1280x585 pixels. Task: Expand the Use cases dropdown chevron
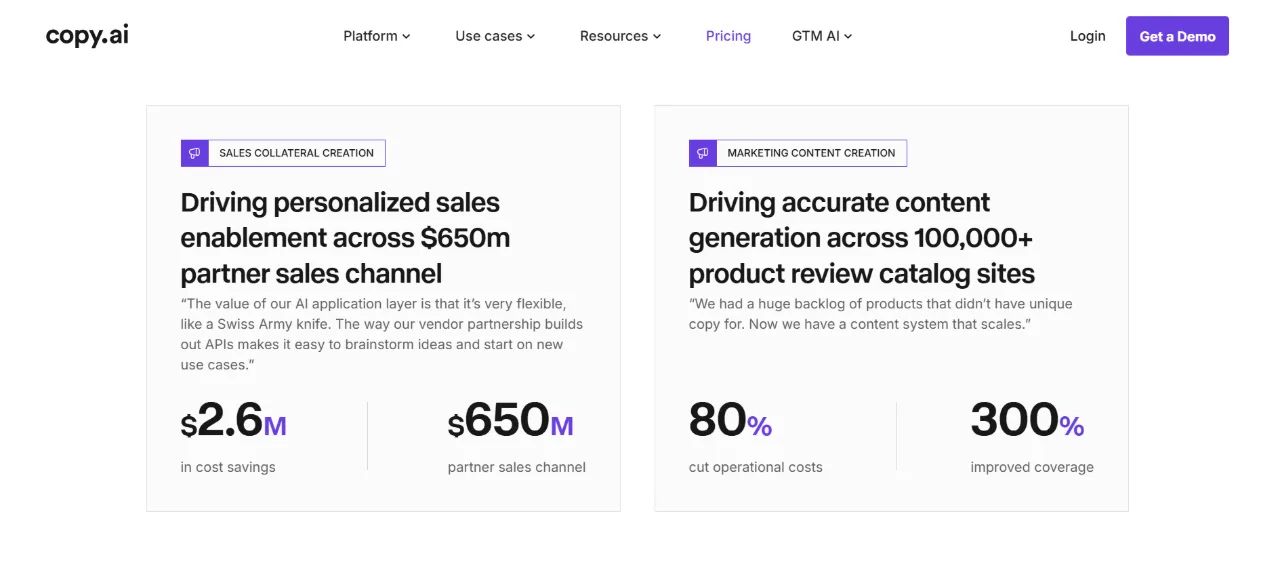[x=531, y=37]
